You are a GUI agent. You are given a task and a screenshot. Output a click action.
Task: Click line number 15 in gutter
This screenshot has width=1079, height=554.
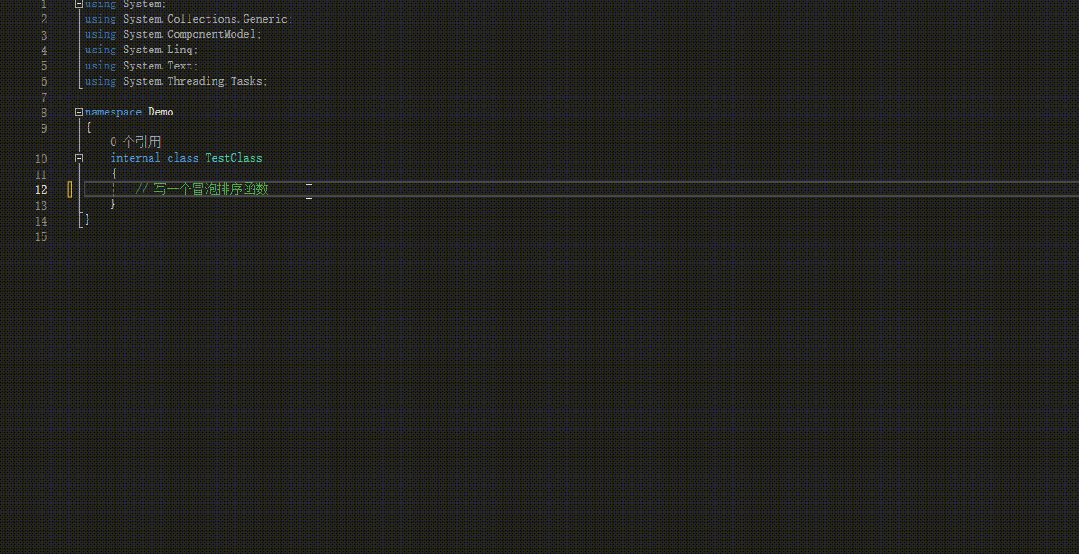pos(41,236)
